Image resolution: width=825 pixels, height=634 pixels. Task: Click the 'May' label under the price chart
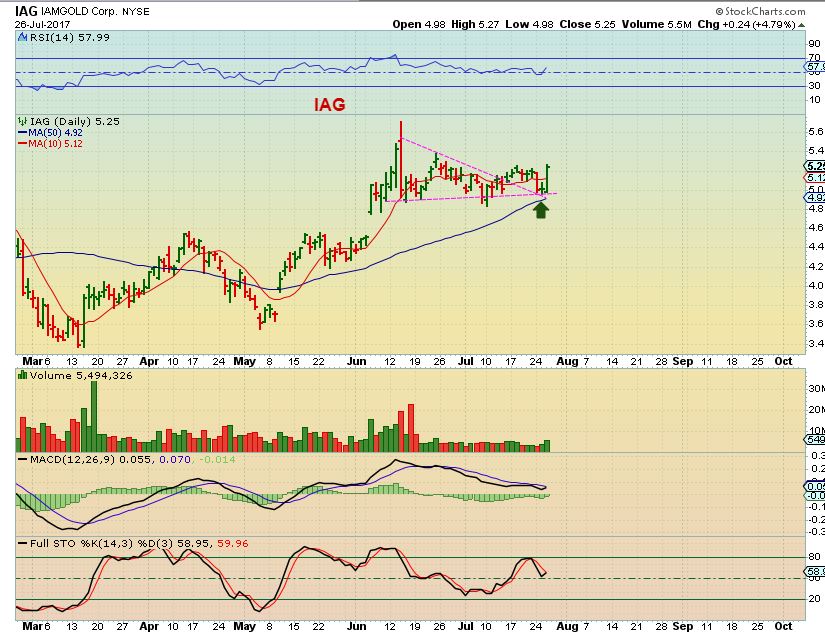(x=245, y=361)
